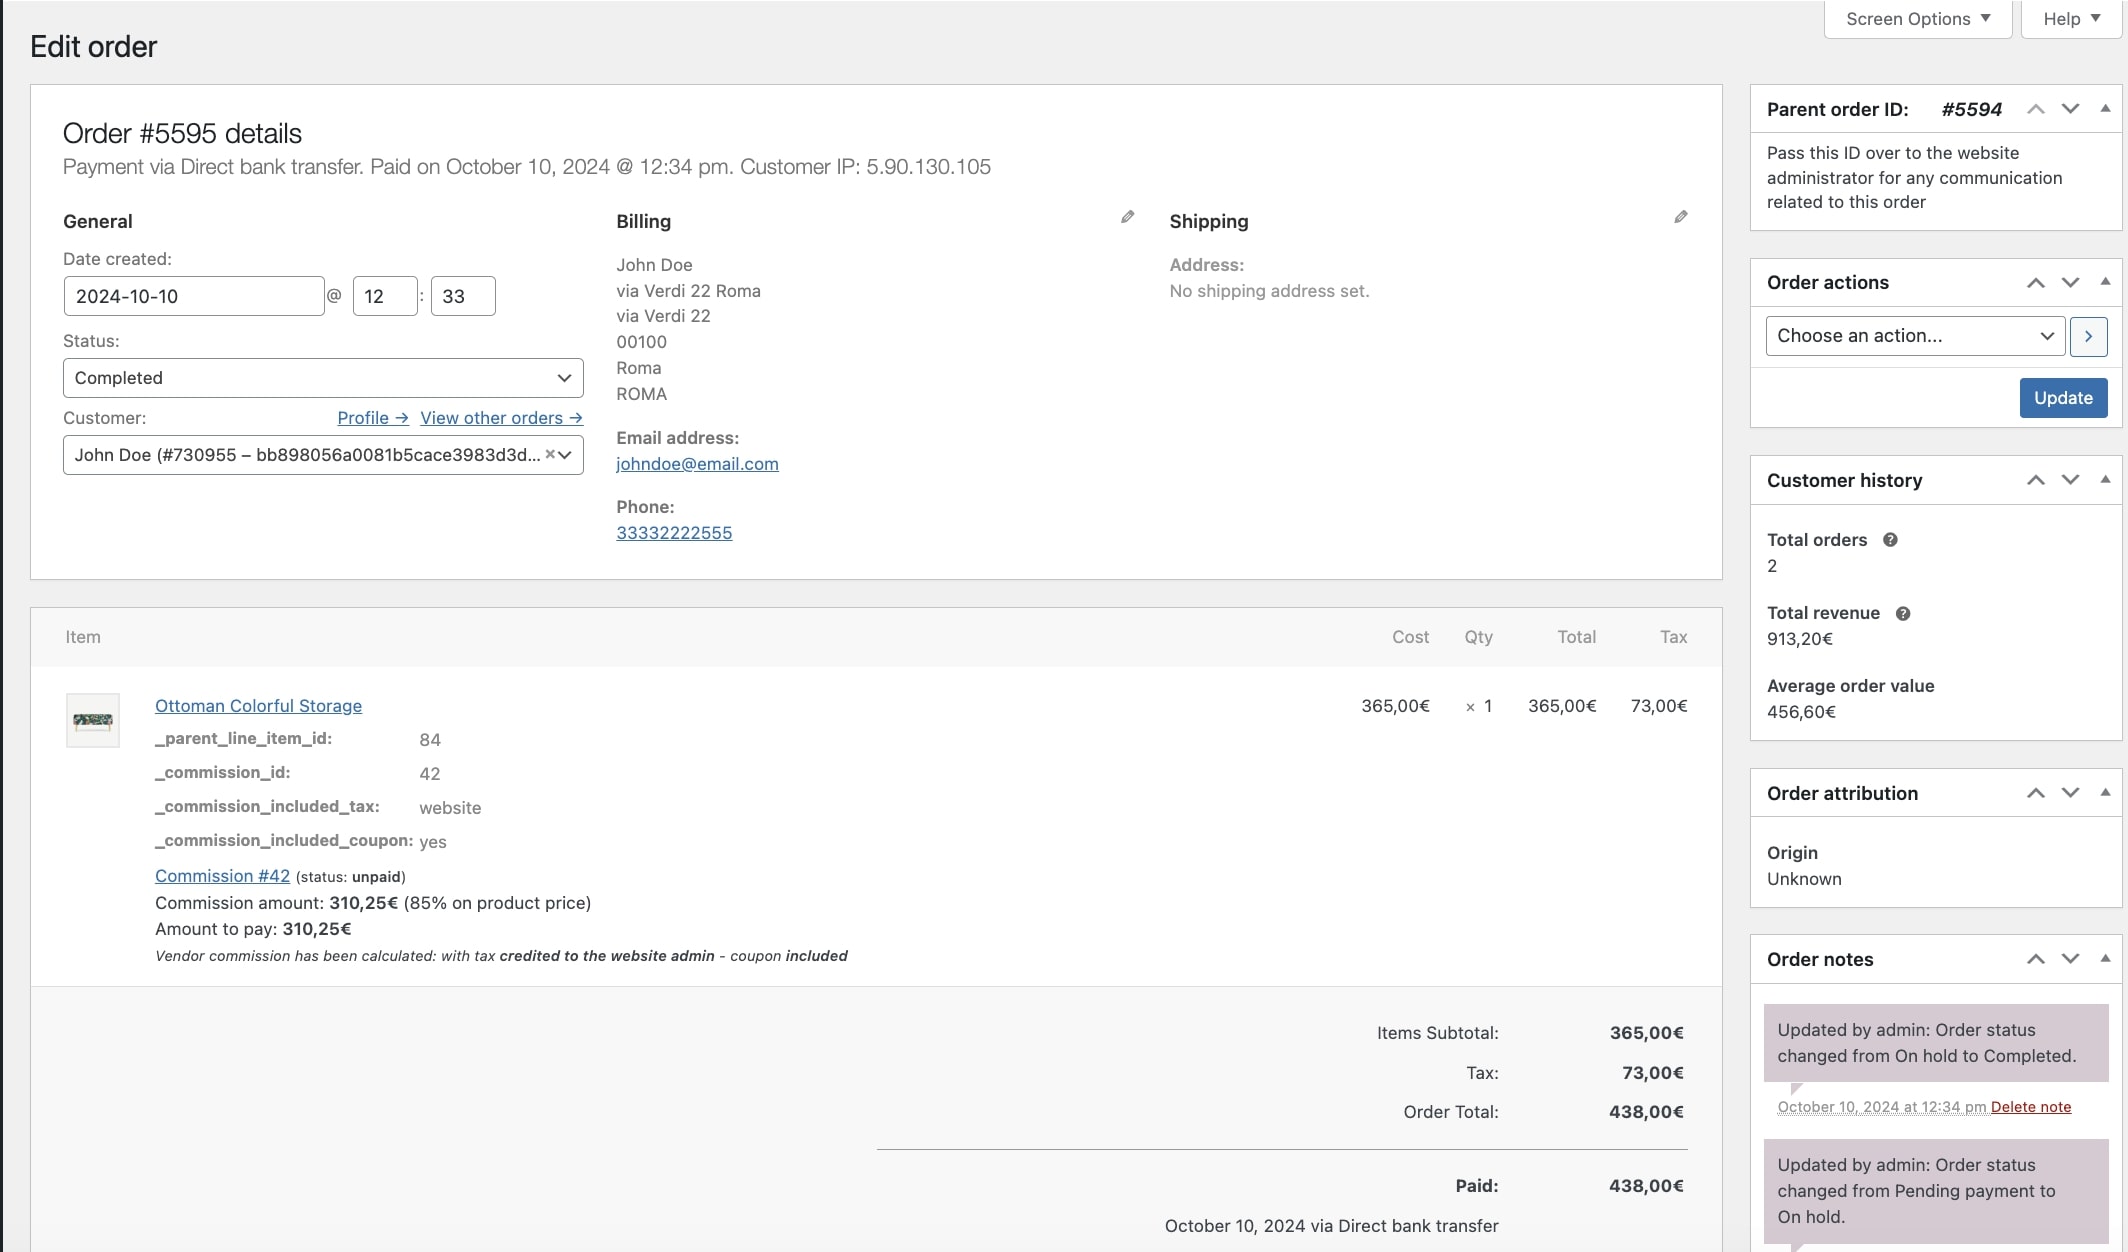Click the item cost 365,00€
The width and height of the screenshot is (2128, 1252).
(1395, 706)
